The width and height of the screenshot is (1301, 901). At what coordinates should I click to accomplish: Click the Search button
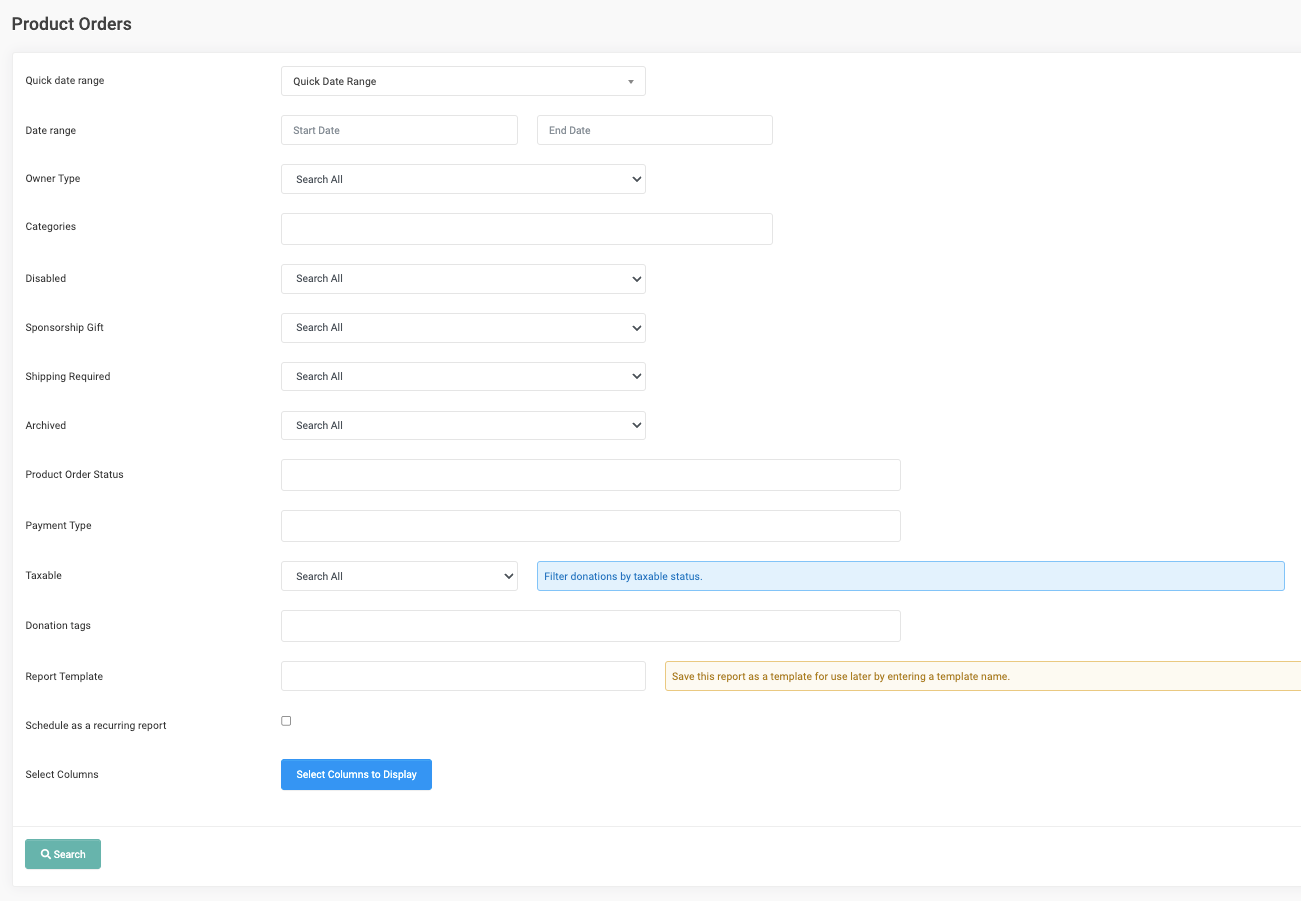tap(62, 853)
